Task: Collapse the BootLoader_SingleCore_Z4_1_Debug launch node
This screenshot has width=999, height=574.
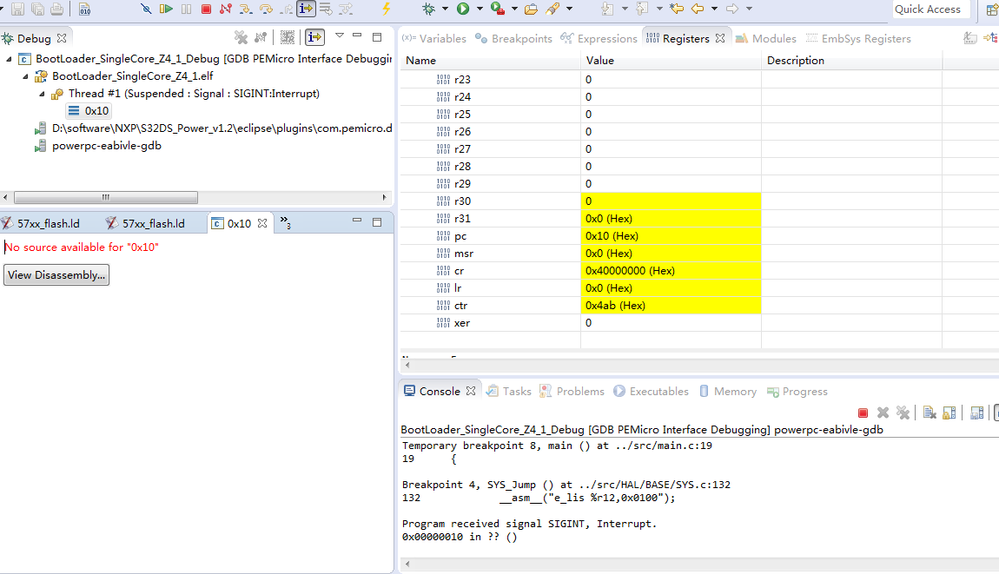Action: point(9,59)
